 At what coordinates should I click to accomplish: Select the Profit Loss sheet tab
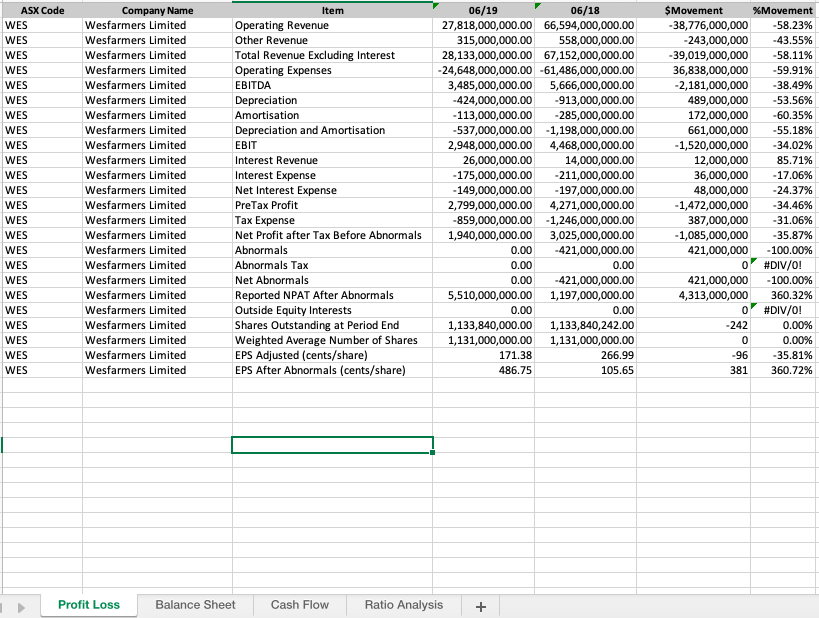coord(89,605)
